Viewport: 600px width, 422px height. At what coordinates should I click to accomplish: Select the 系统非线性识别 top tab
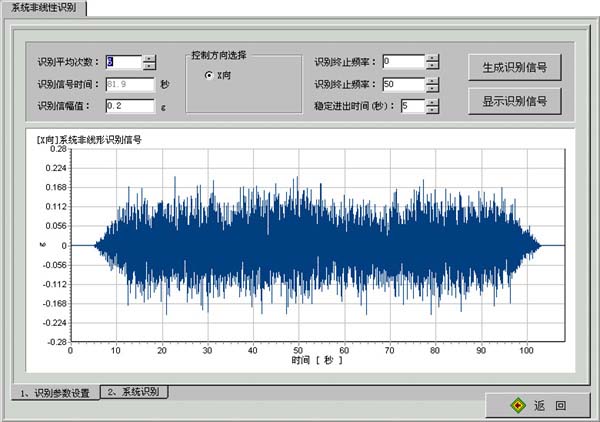tap(43, 8)
